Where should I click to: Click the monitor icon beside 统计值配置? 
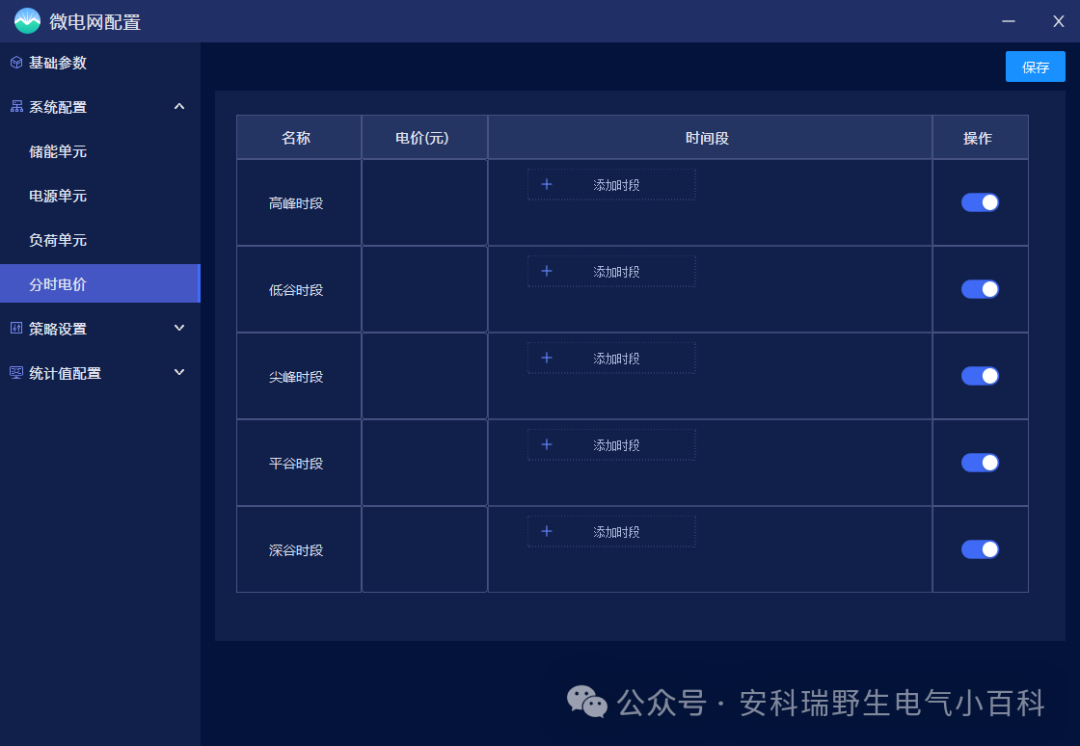(x=17, y=373)
